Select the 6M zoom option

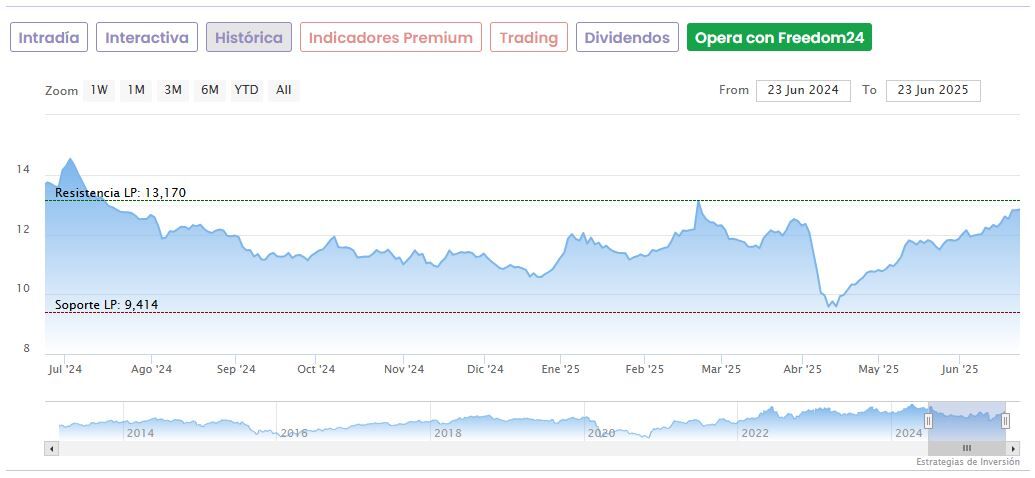209,90
